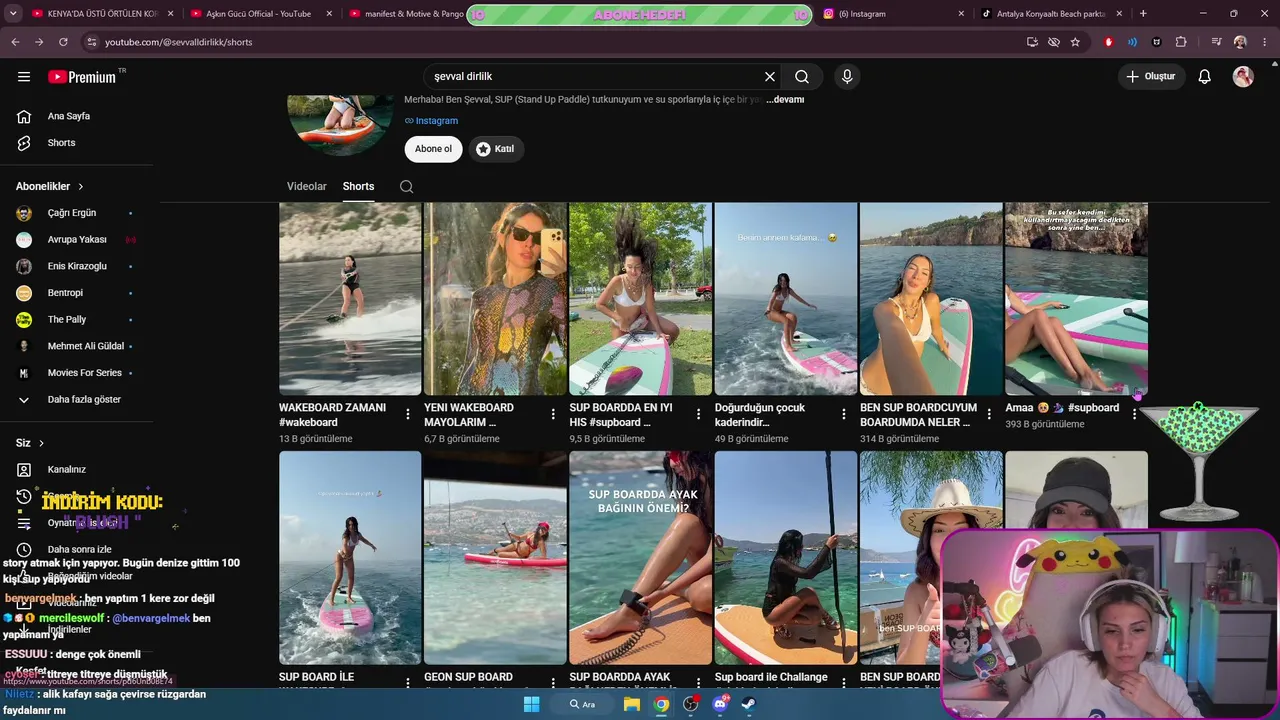
Task: Go to Ana Sayfa in the sidebar
Action: 69,116
